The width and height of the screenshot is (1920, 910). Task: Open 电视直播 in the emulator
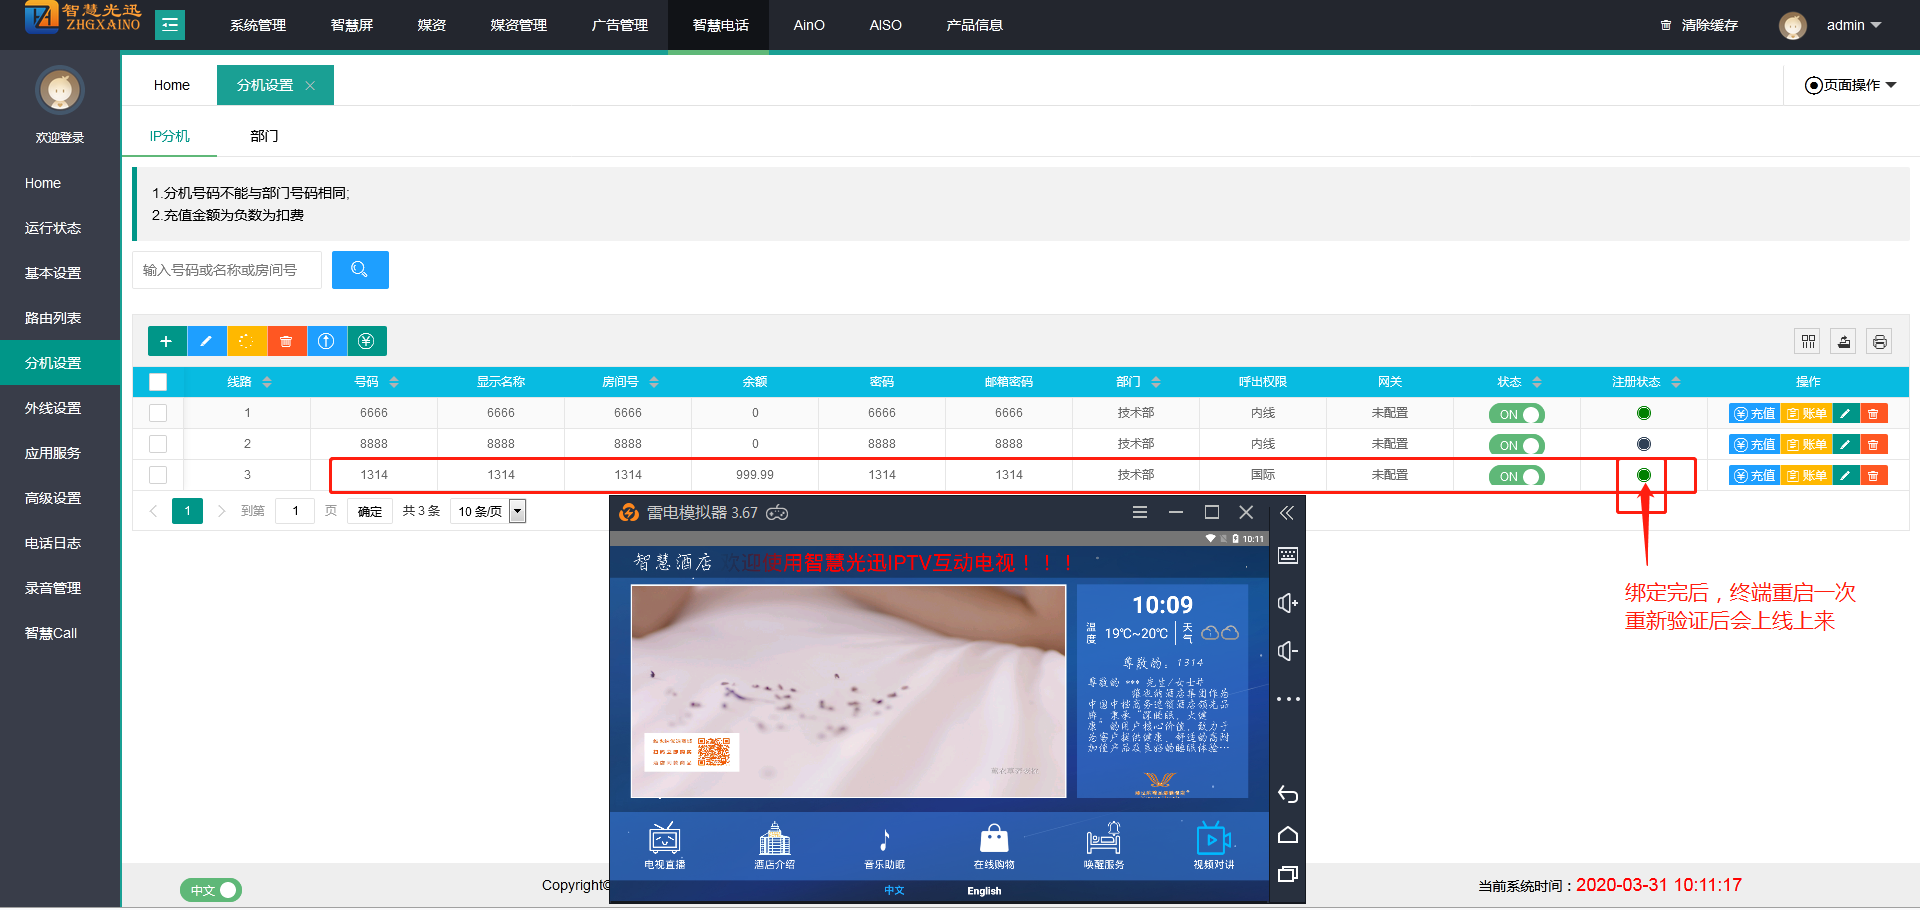pos(664,846)
